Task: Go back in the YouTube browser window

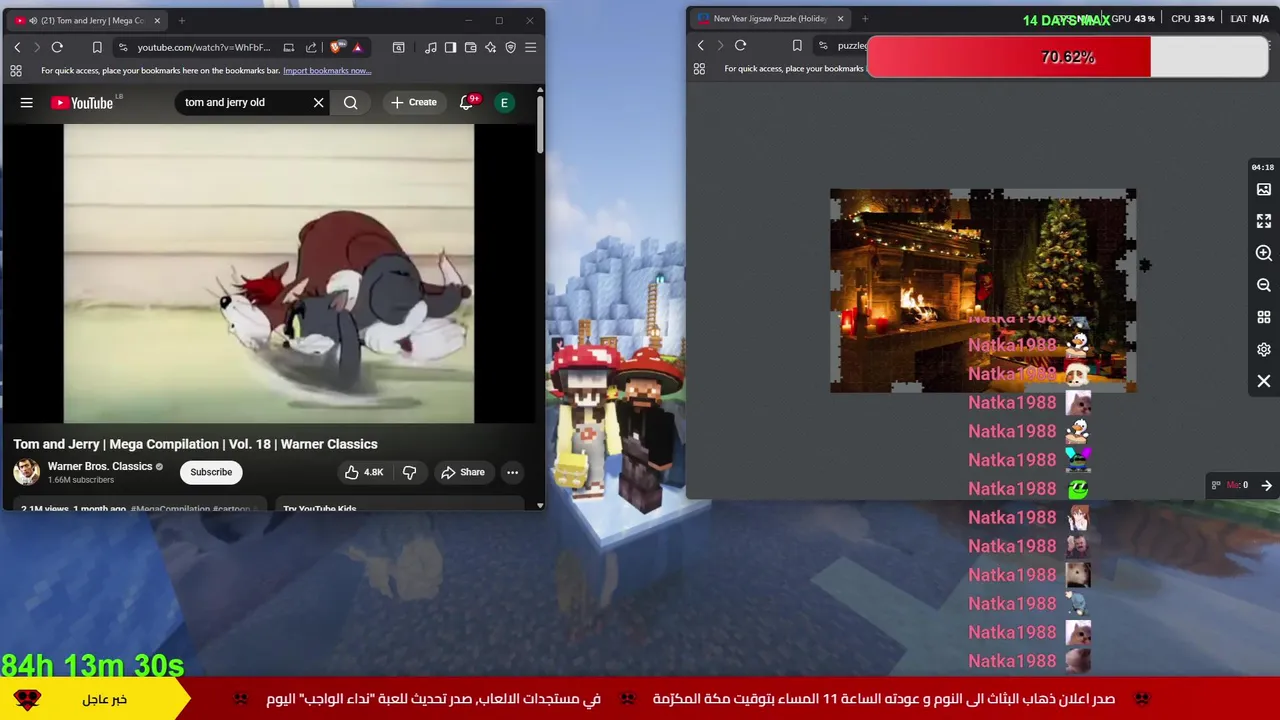Action: pos(17,47)
